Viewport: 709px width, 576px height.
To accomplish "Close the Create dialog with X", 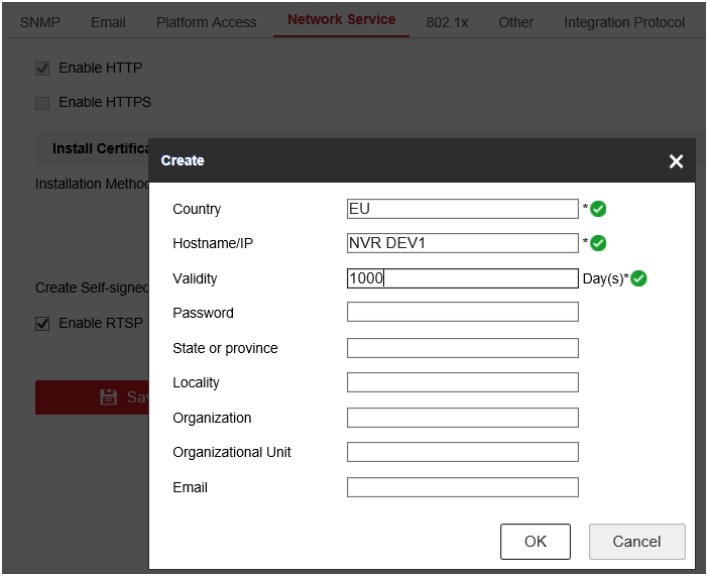I will [x=676, y=161].
